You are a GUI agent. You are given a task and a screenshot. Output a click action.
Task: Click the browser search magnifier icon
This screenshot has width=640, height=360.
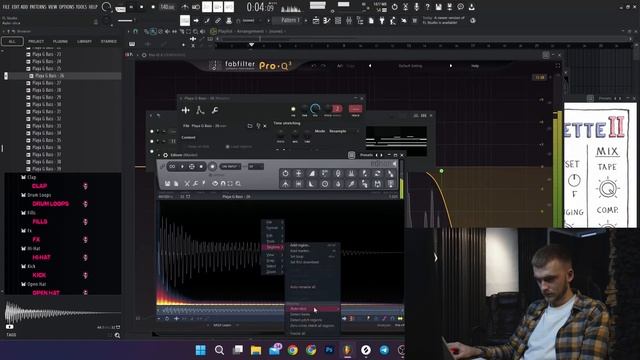point(117,336)
